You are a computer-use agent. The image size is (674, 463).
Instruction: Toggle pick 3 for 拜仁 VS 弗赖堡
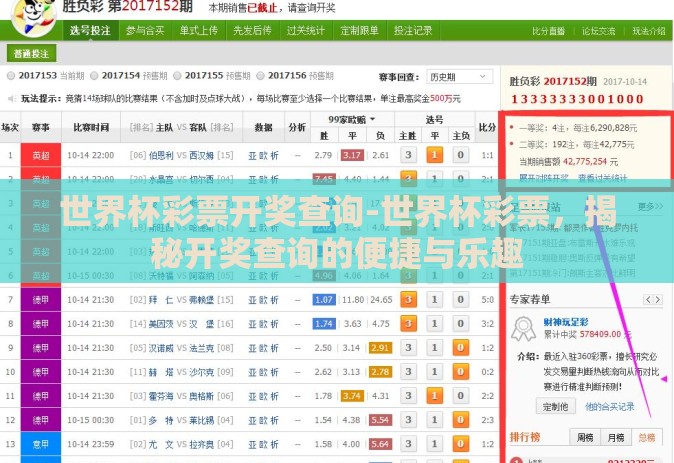pos(408,299)
